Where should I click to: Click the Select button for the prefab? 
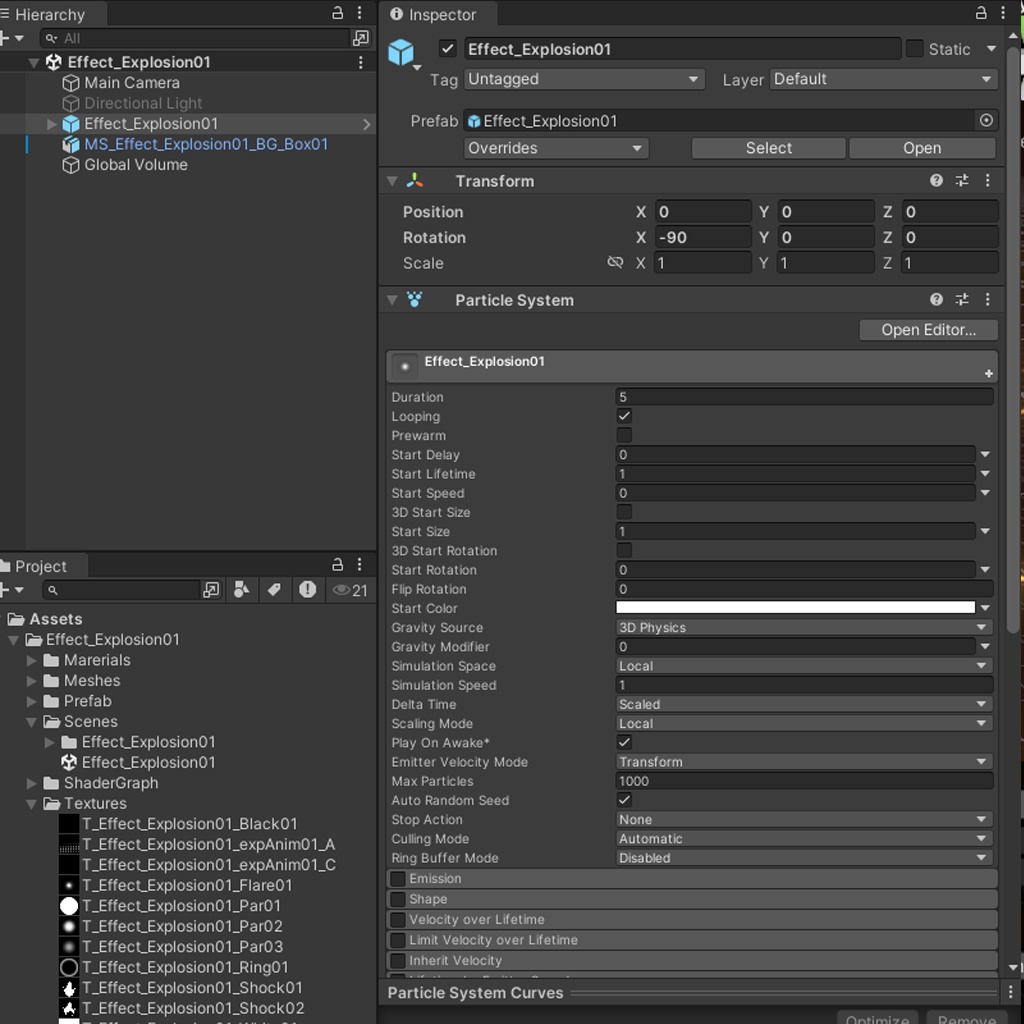(x=767, y=148)
